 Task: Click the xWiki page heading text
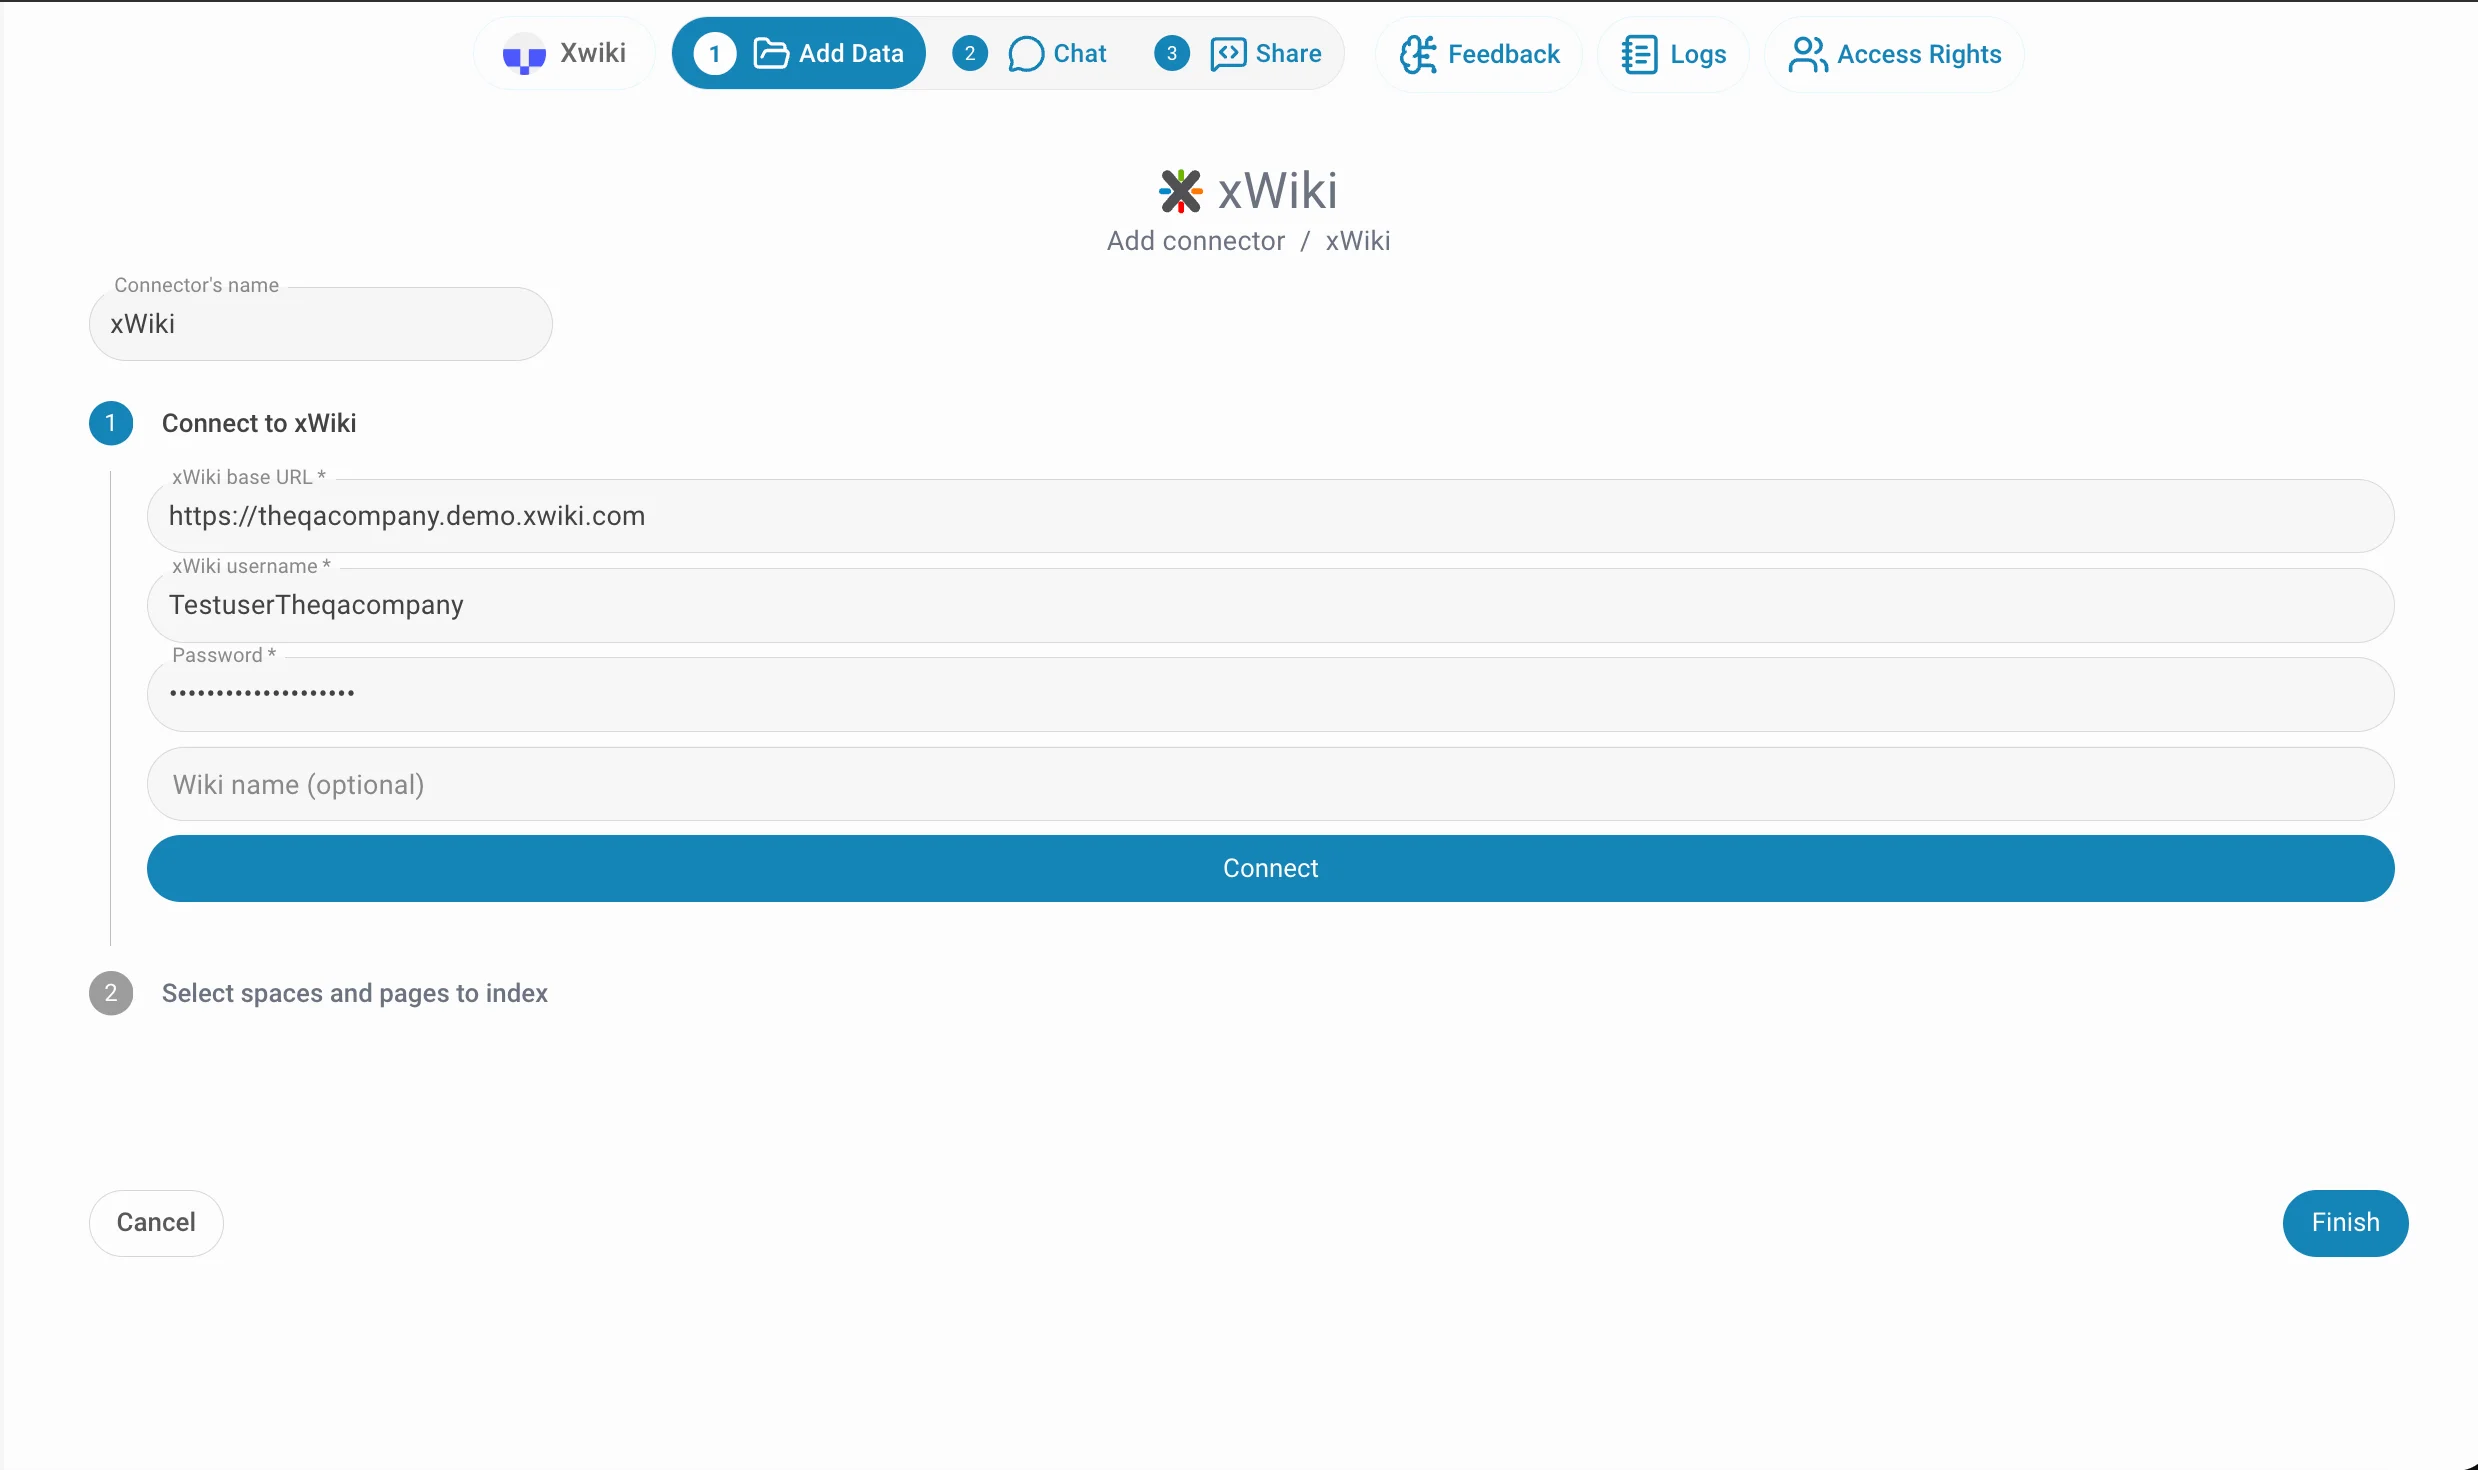click(1277, 191)
